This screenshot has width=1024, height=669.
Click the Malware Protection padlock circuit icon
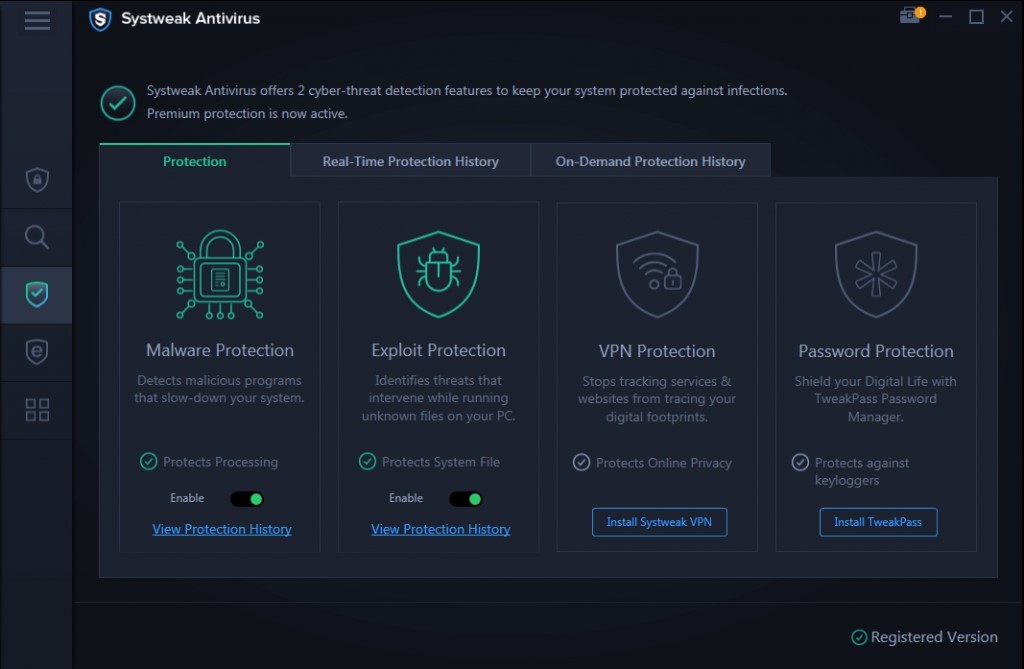[x=220, y=274]
